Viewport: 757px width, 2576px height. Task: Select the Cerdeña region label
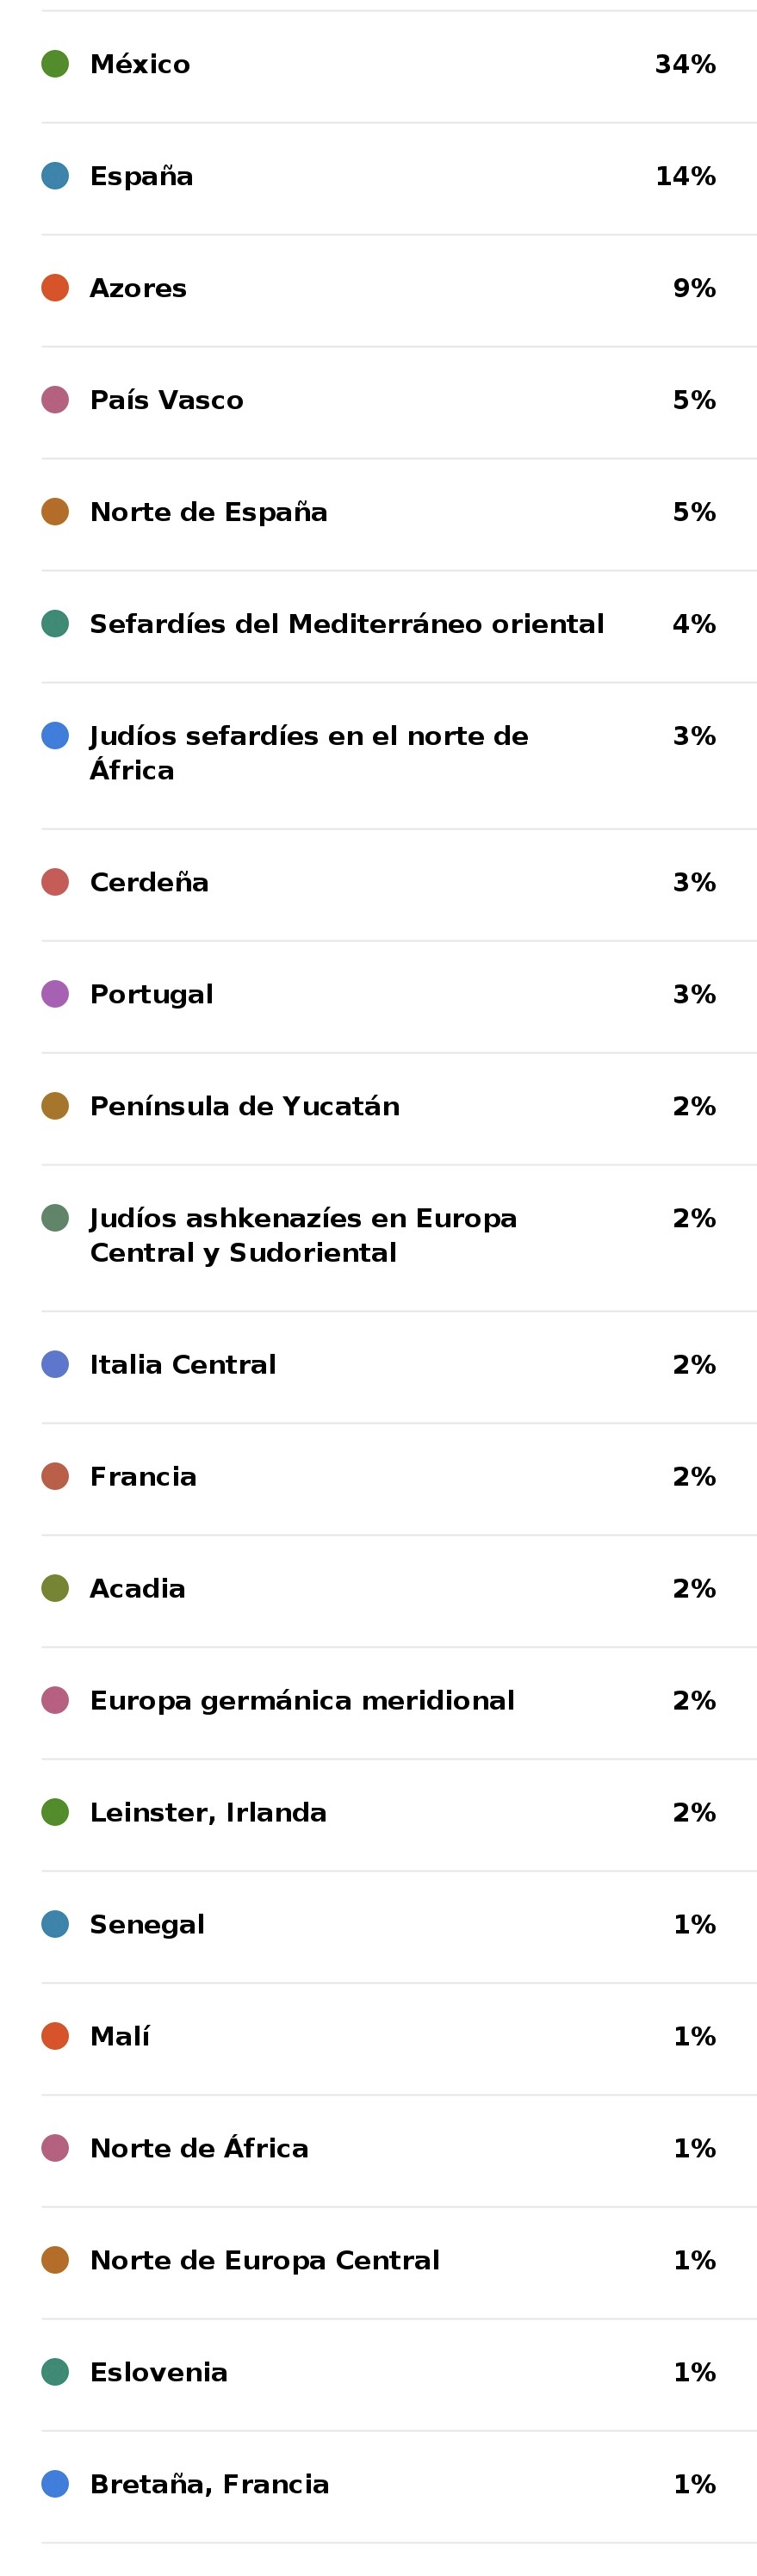coord(149,882)
